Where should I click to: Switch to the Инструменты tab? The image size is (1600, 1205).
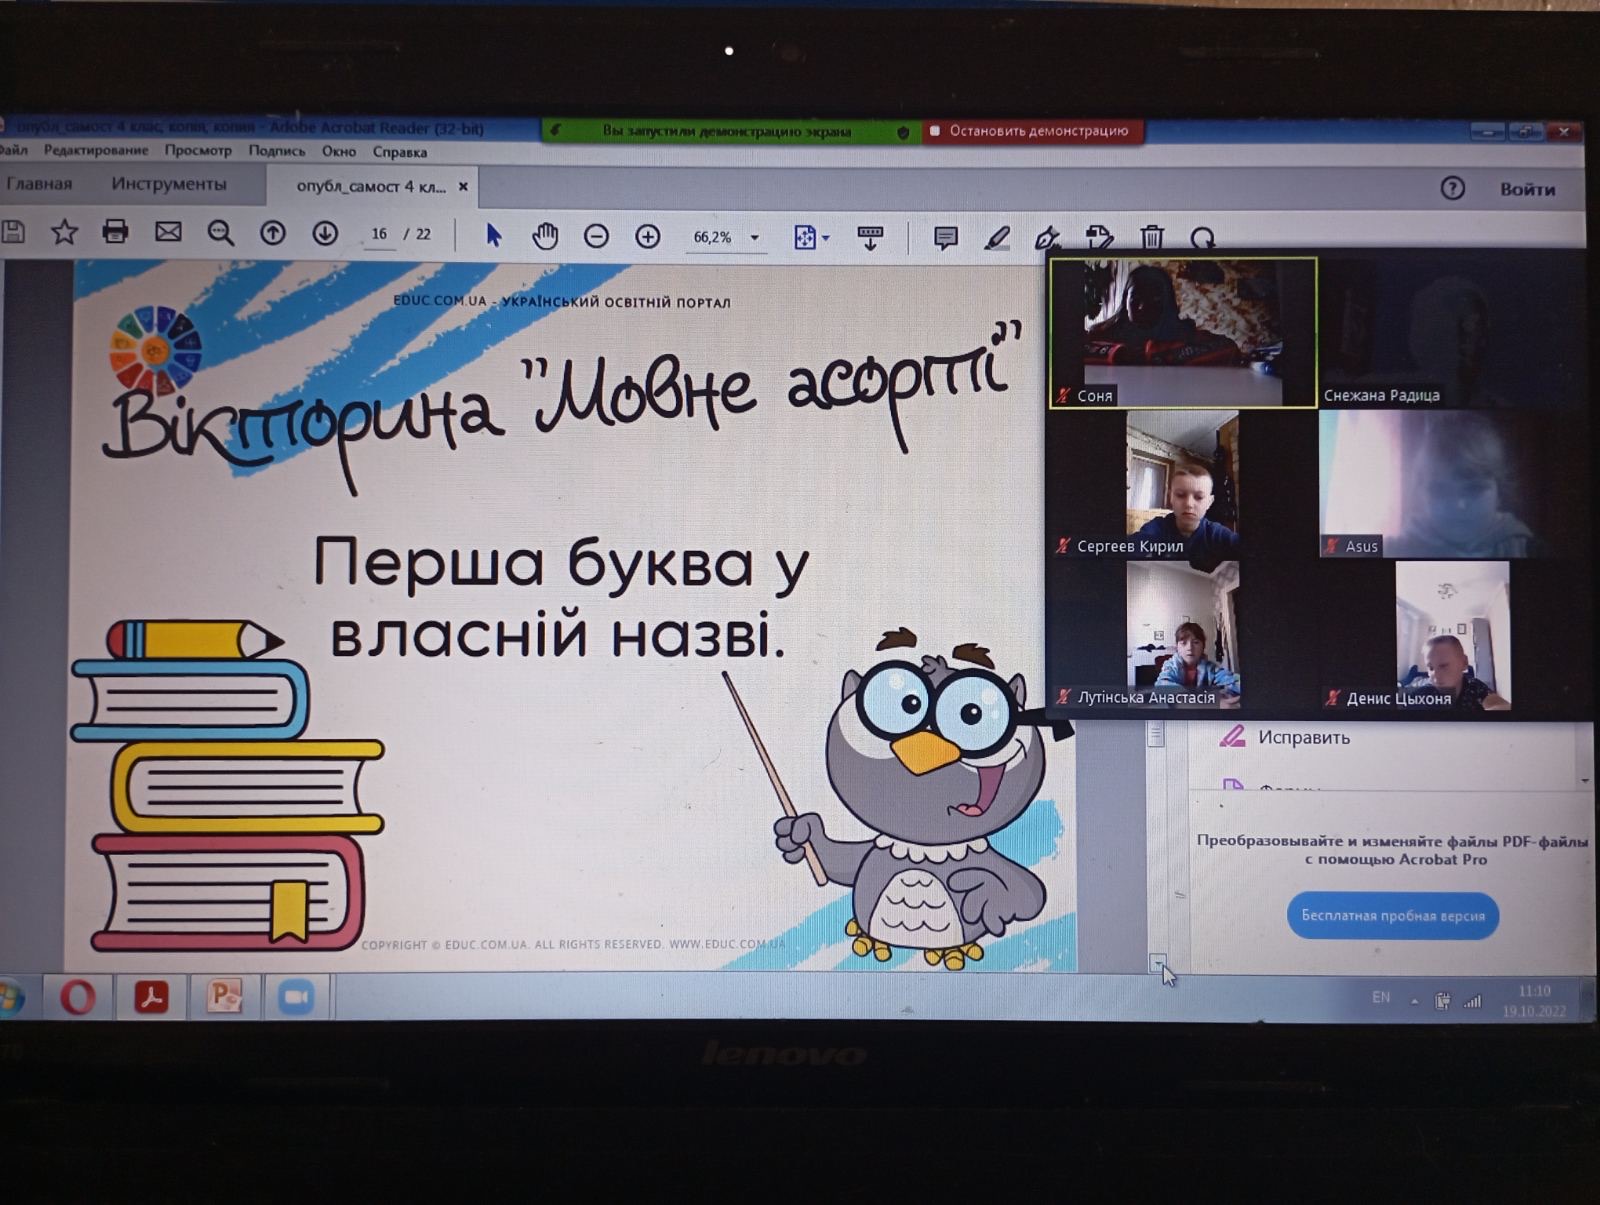[x=168, y=184]
